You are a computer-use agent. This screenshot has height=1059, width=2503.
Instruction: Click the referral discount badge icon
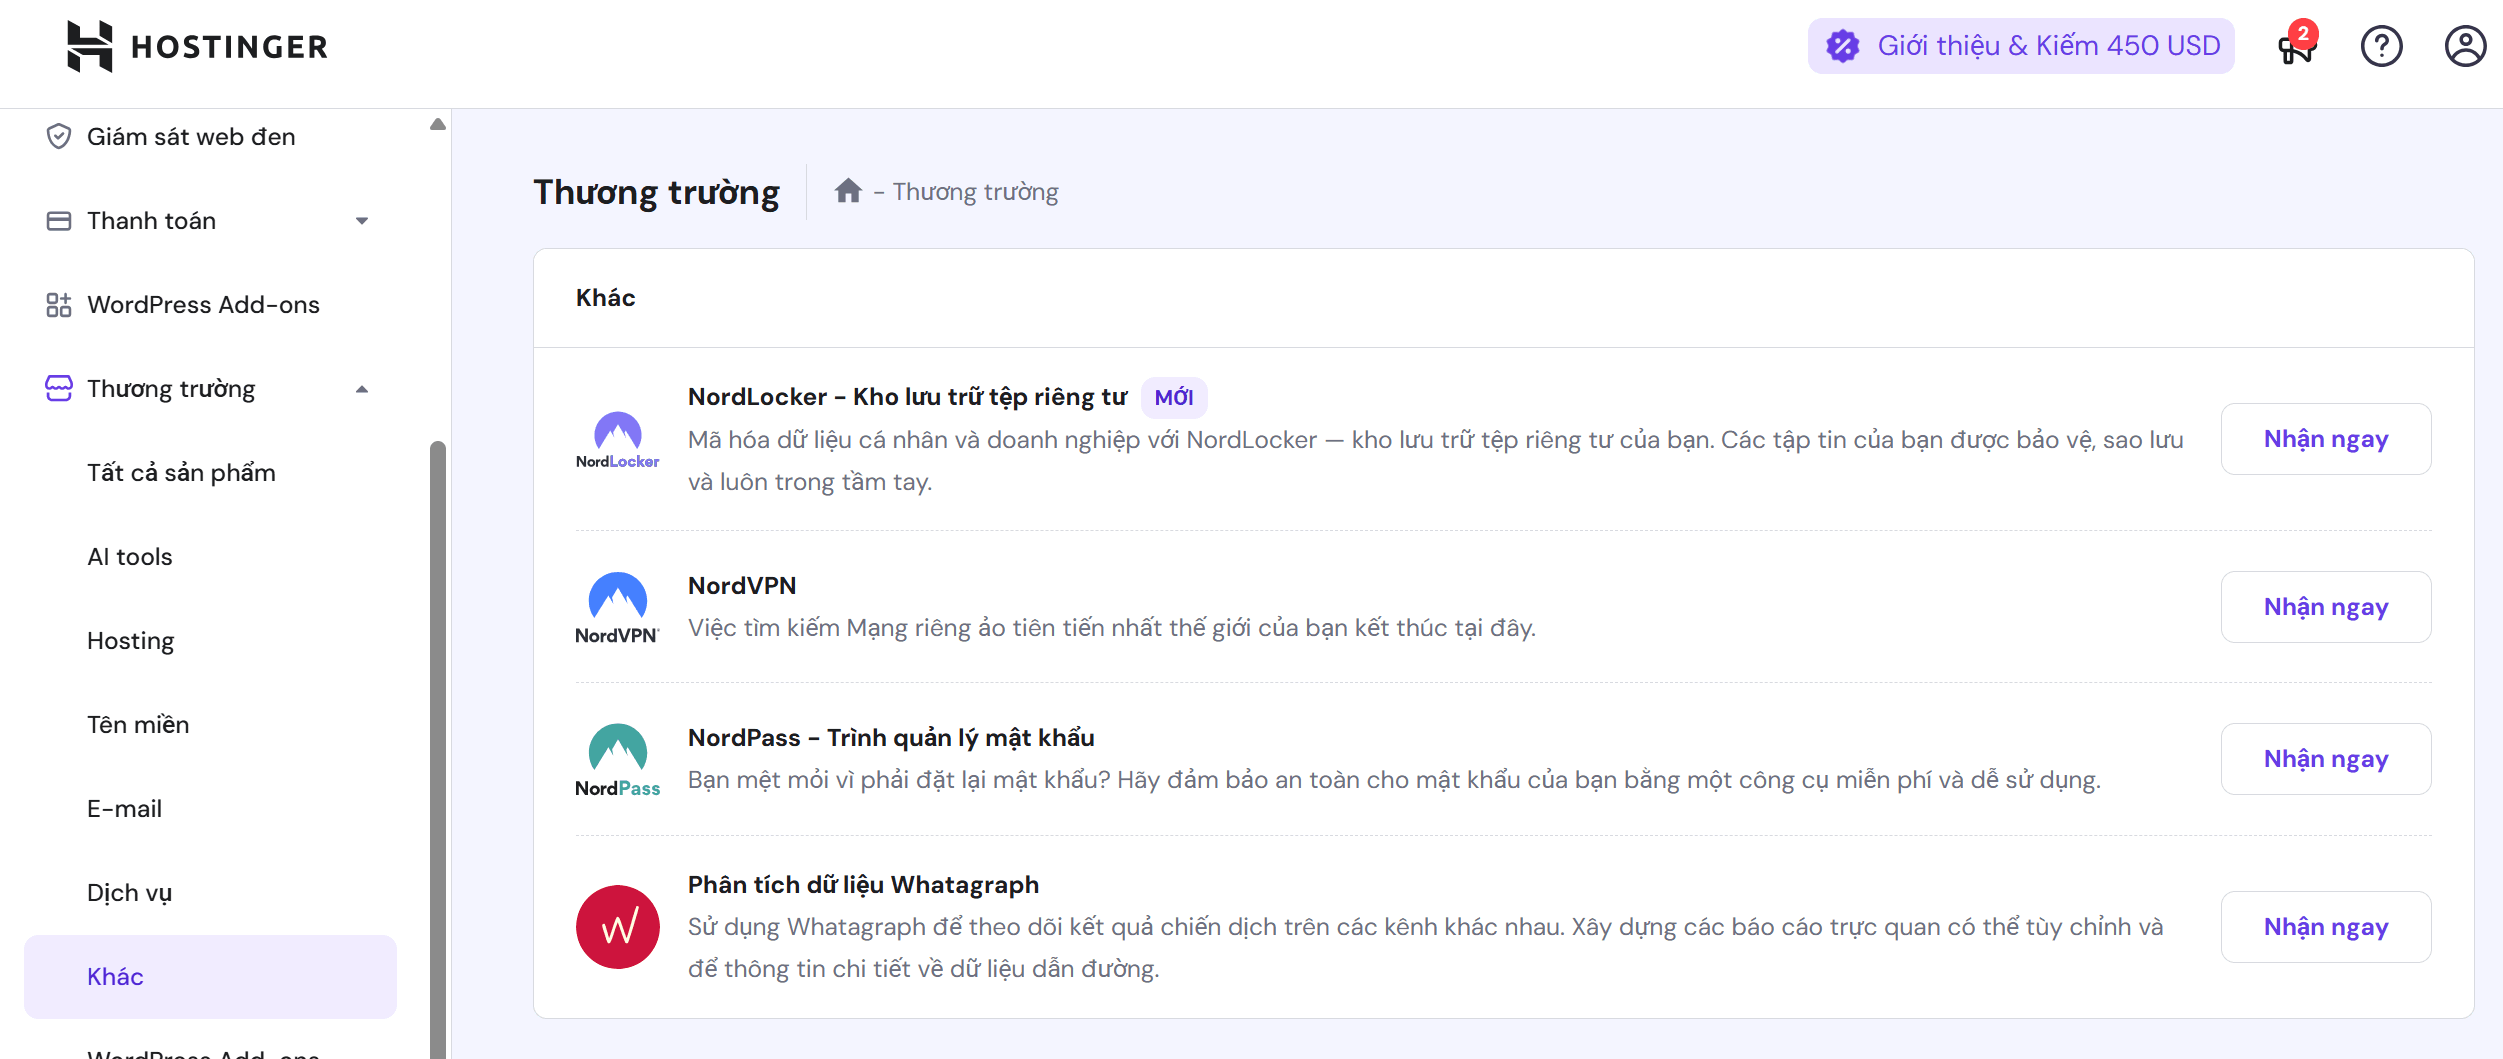(x=1843, y=46)
